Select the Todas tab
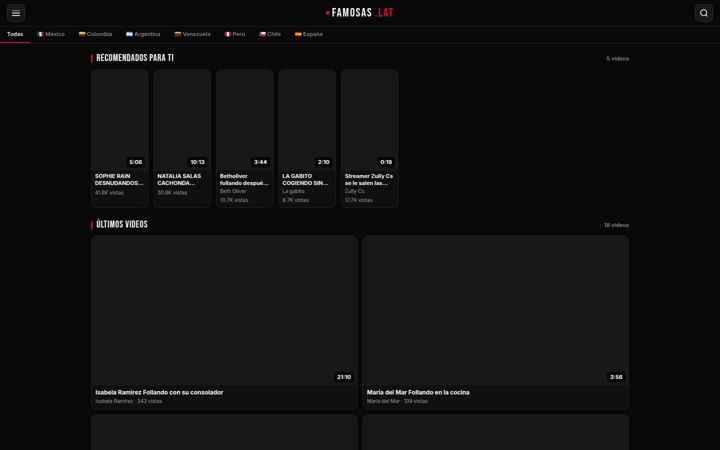The width and height of the screenshot is (720, 450). click(15, 34)
